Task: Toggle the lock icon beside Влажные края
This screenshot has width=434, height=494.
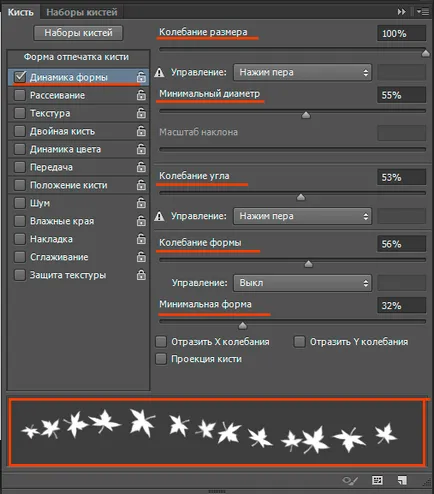Action: pos(141,221)
